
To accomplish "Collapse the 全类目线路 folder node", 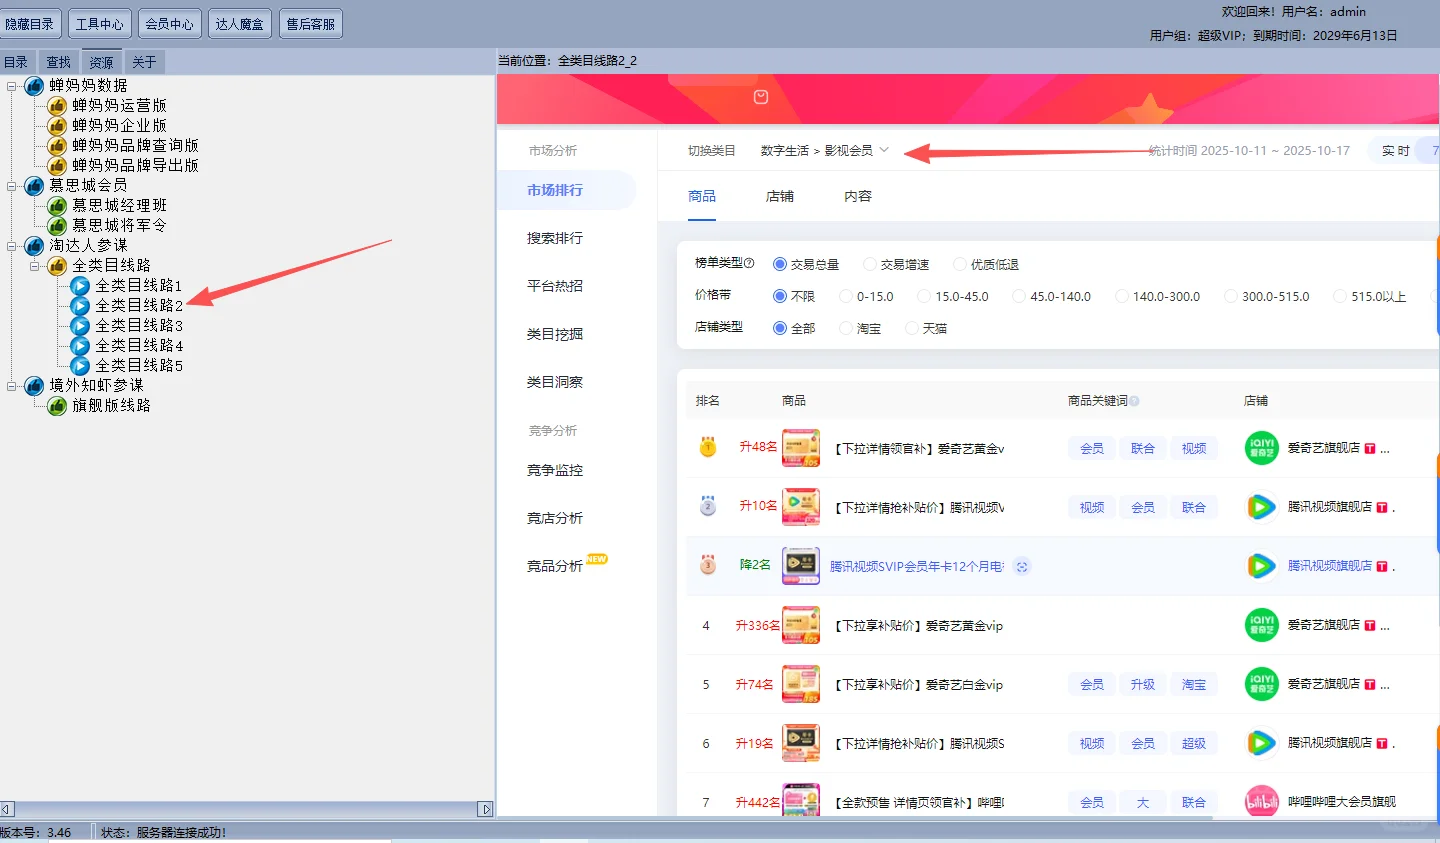I will point(35,266).
